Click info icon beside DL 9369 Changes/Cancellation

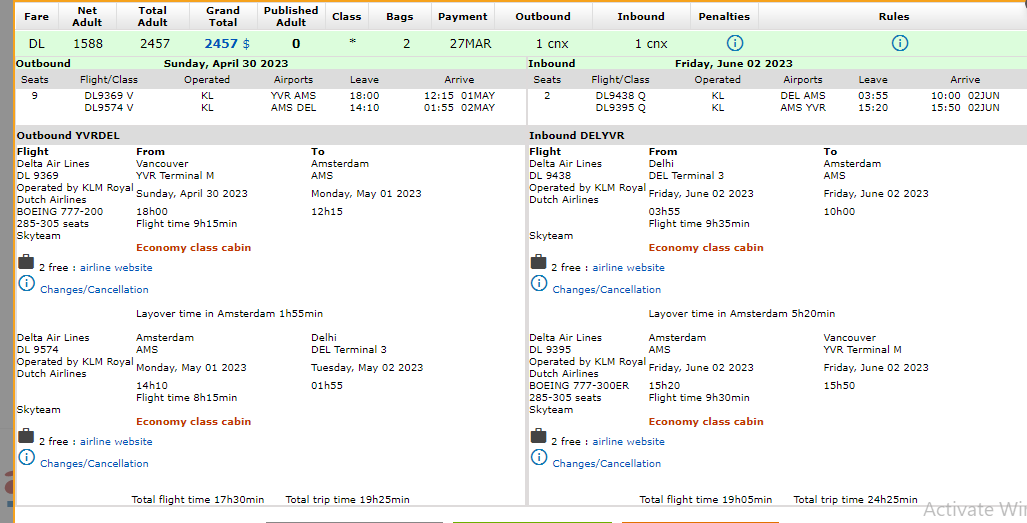point(26,284)
